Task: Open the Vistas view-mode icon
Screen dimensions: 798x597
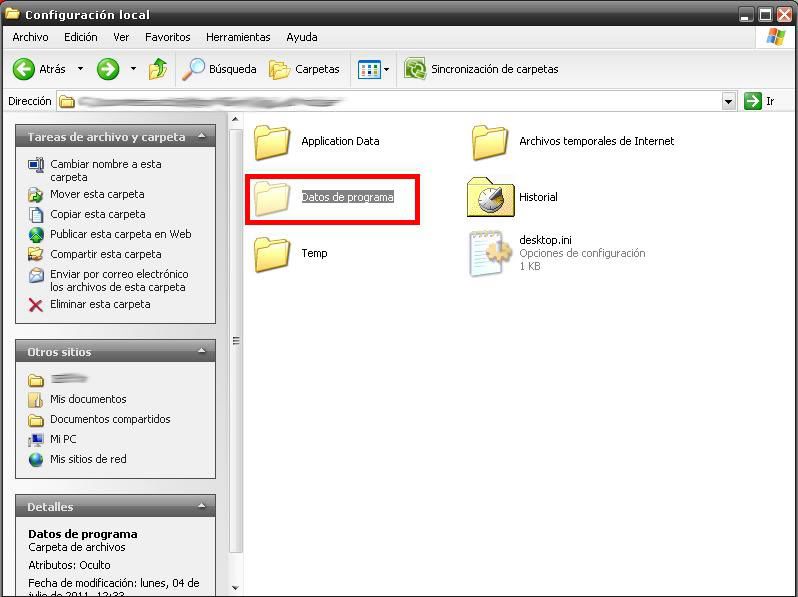Action: (369, 69)
